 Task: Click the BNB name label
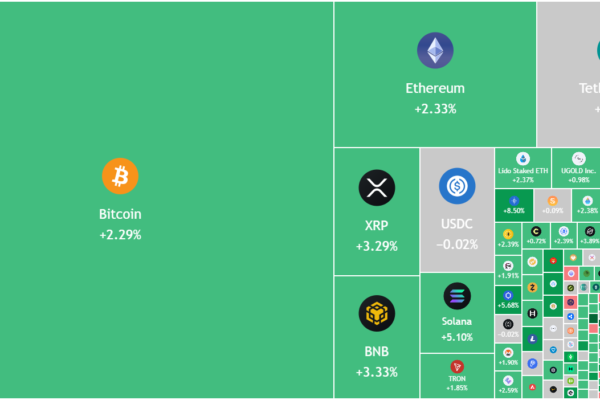377,352
